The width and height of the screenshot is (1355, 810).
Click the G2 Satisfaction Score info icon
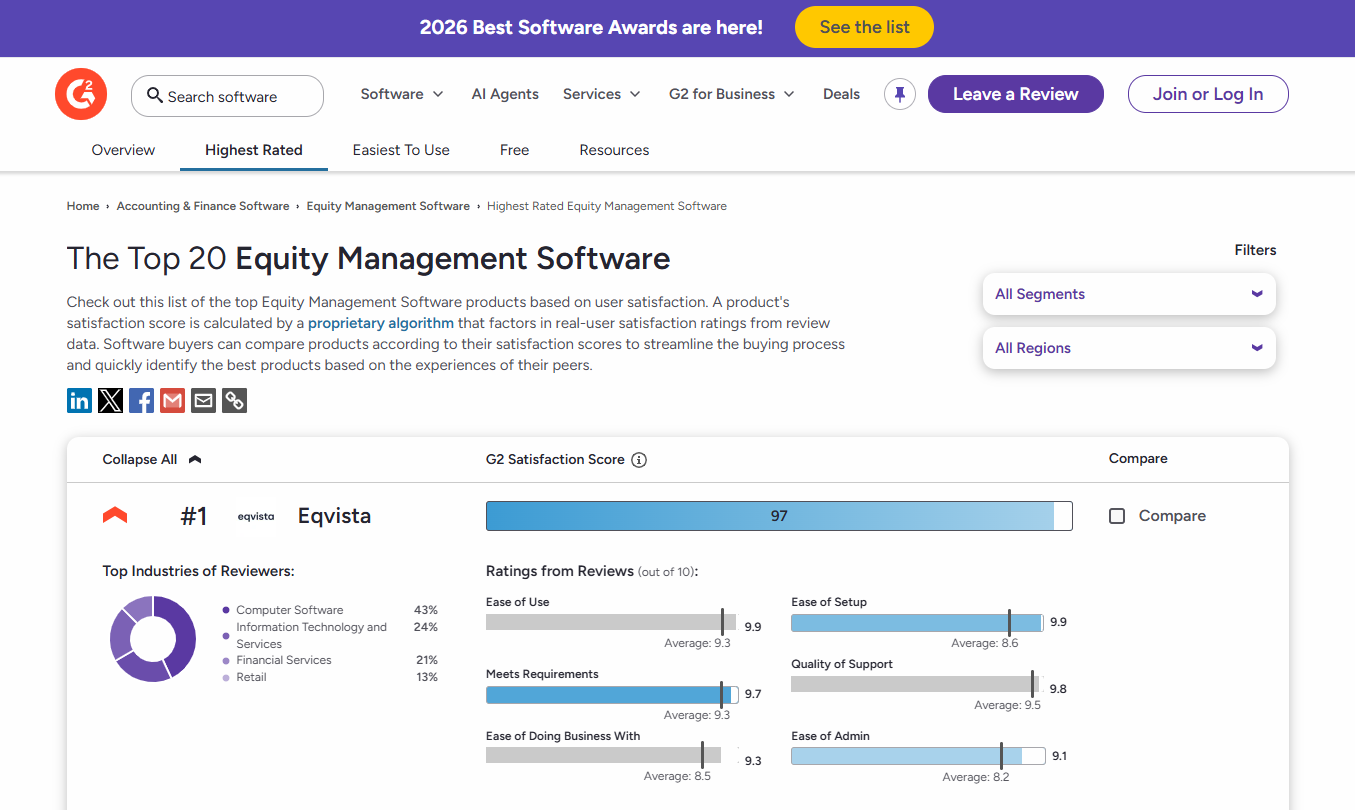click(639, 460)
